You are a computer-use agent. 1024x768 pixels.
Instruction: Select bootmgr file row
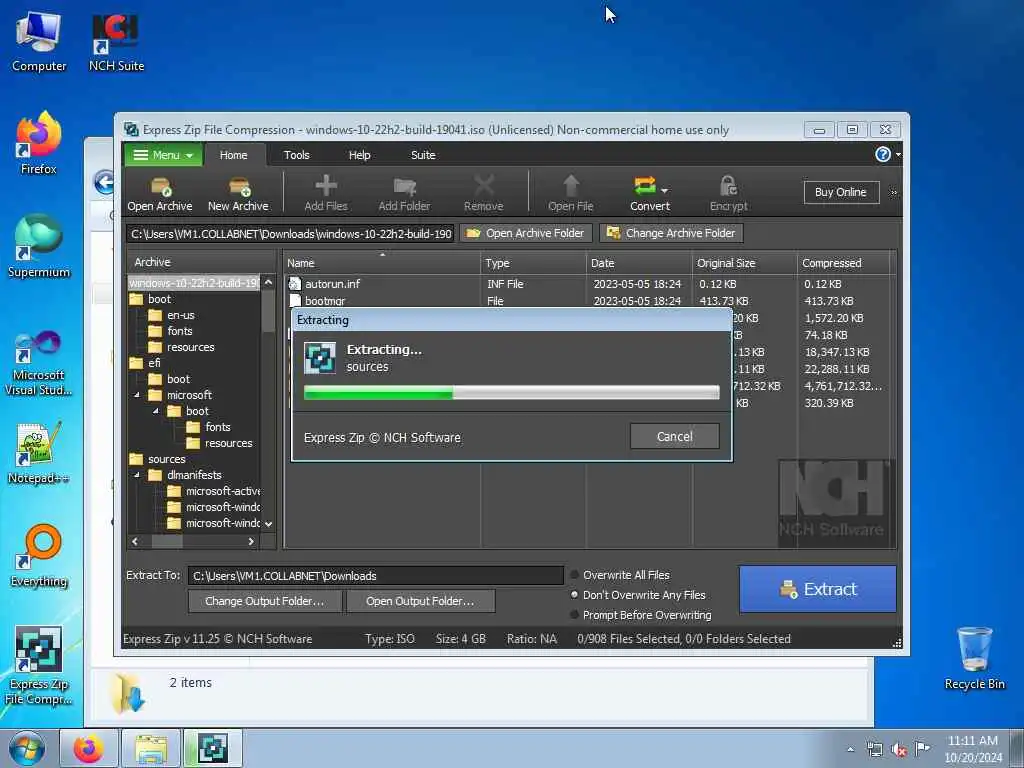click(x=588, y=301)
